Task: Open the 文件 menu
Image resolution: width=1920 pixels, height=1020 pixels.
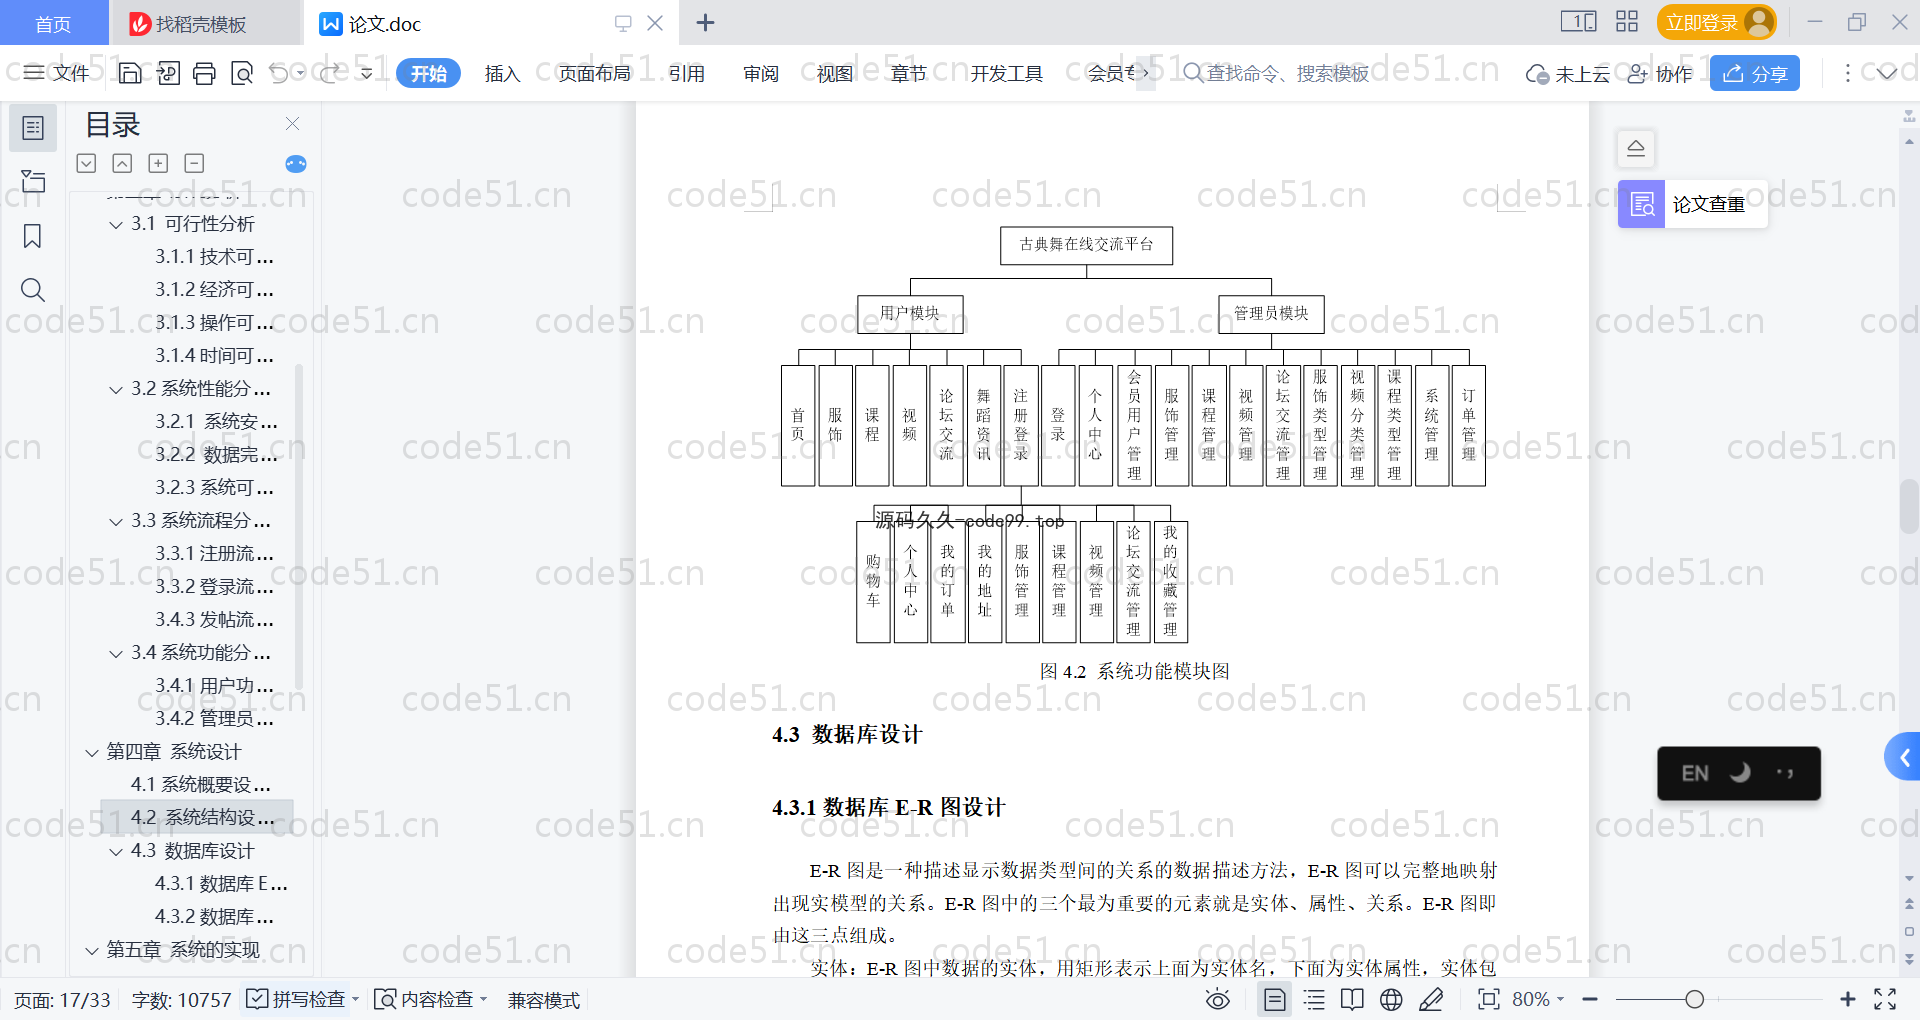Action: (x=57, y=73)
